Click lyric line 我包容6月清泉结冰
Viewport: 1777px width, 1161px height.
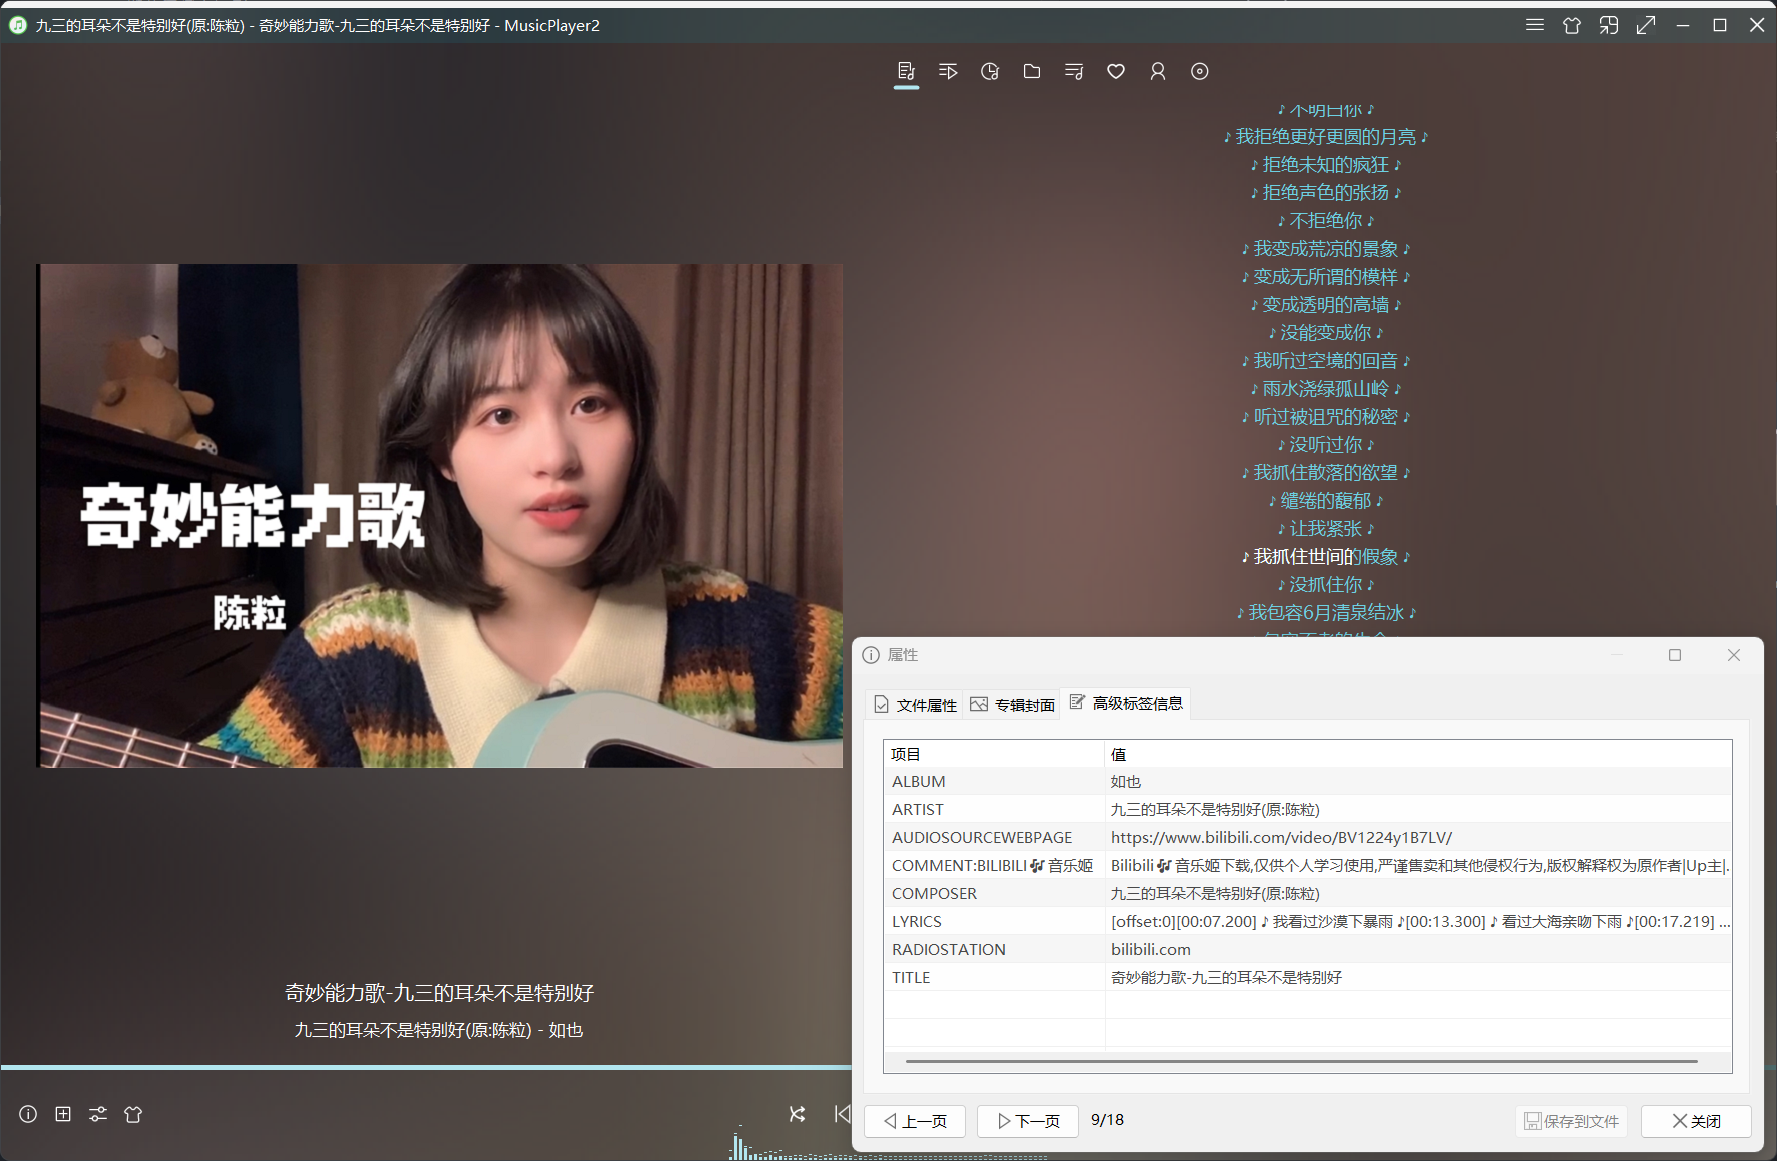(x=1326, y=612)
